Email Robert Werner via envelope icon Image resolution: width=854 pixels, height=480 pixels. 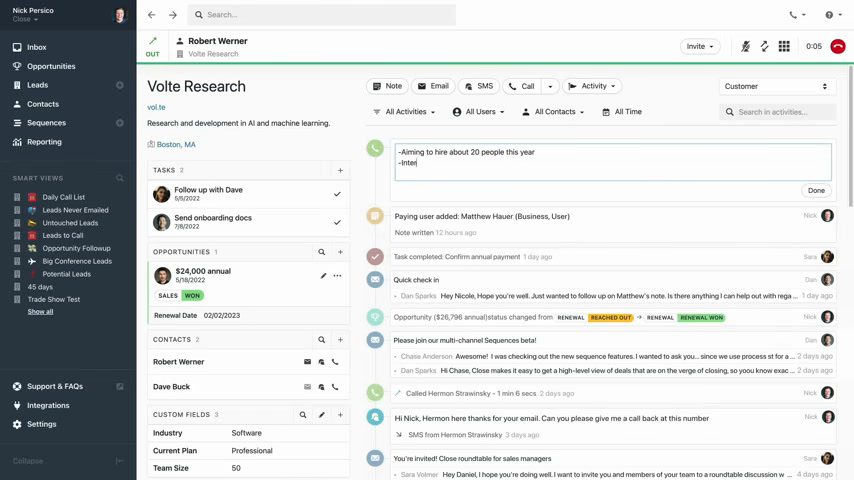tap(307, 362)
